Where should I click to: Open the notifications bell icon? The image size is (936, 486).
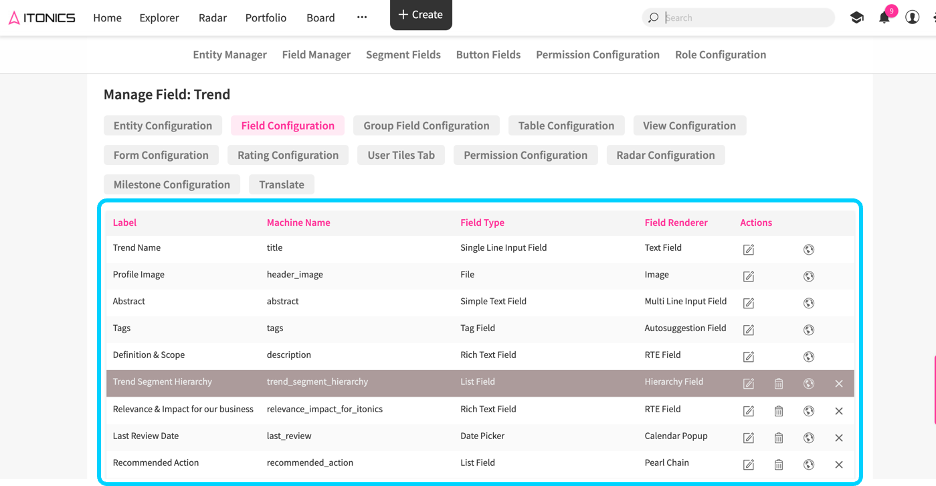pos(884,18)
